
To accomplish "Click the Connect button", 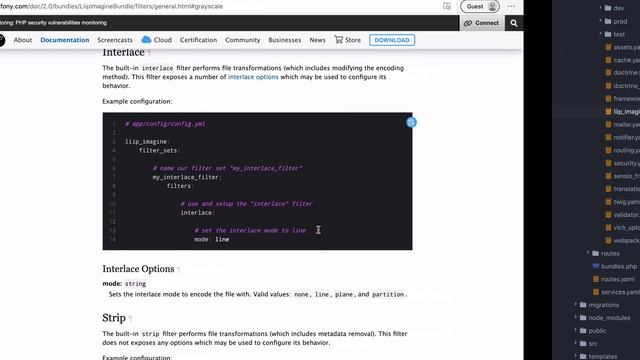I will (482, 23).
